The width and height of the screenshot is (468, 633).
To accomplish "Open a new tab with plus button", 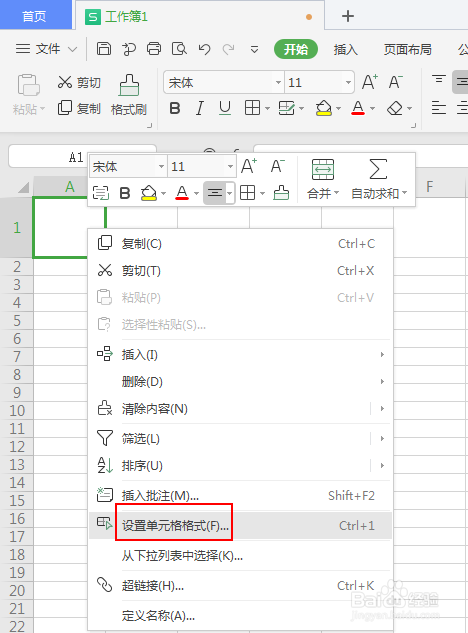I will pos(348,16).
